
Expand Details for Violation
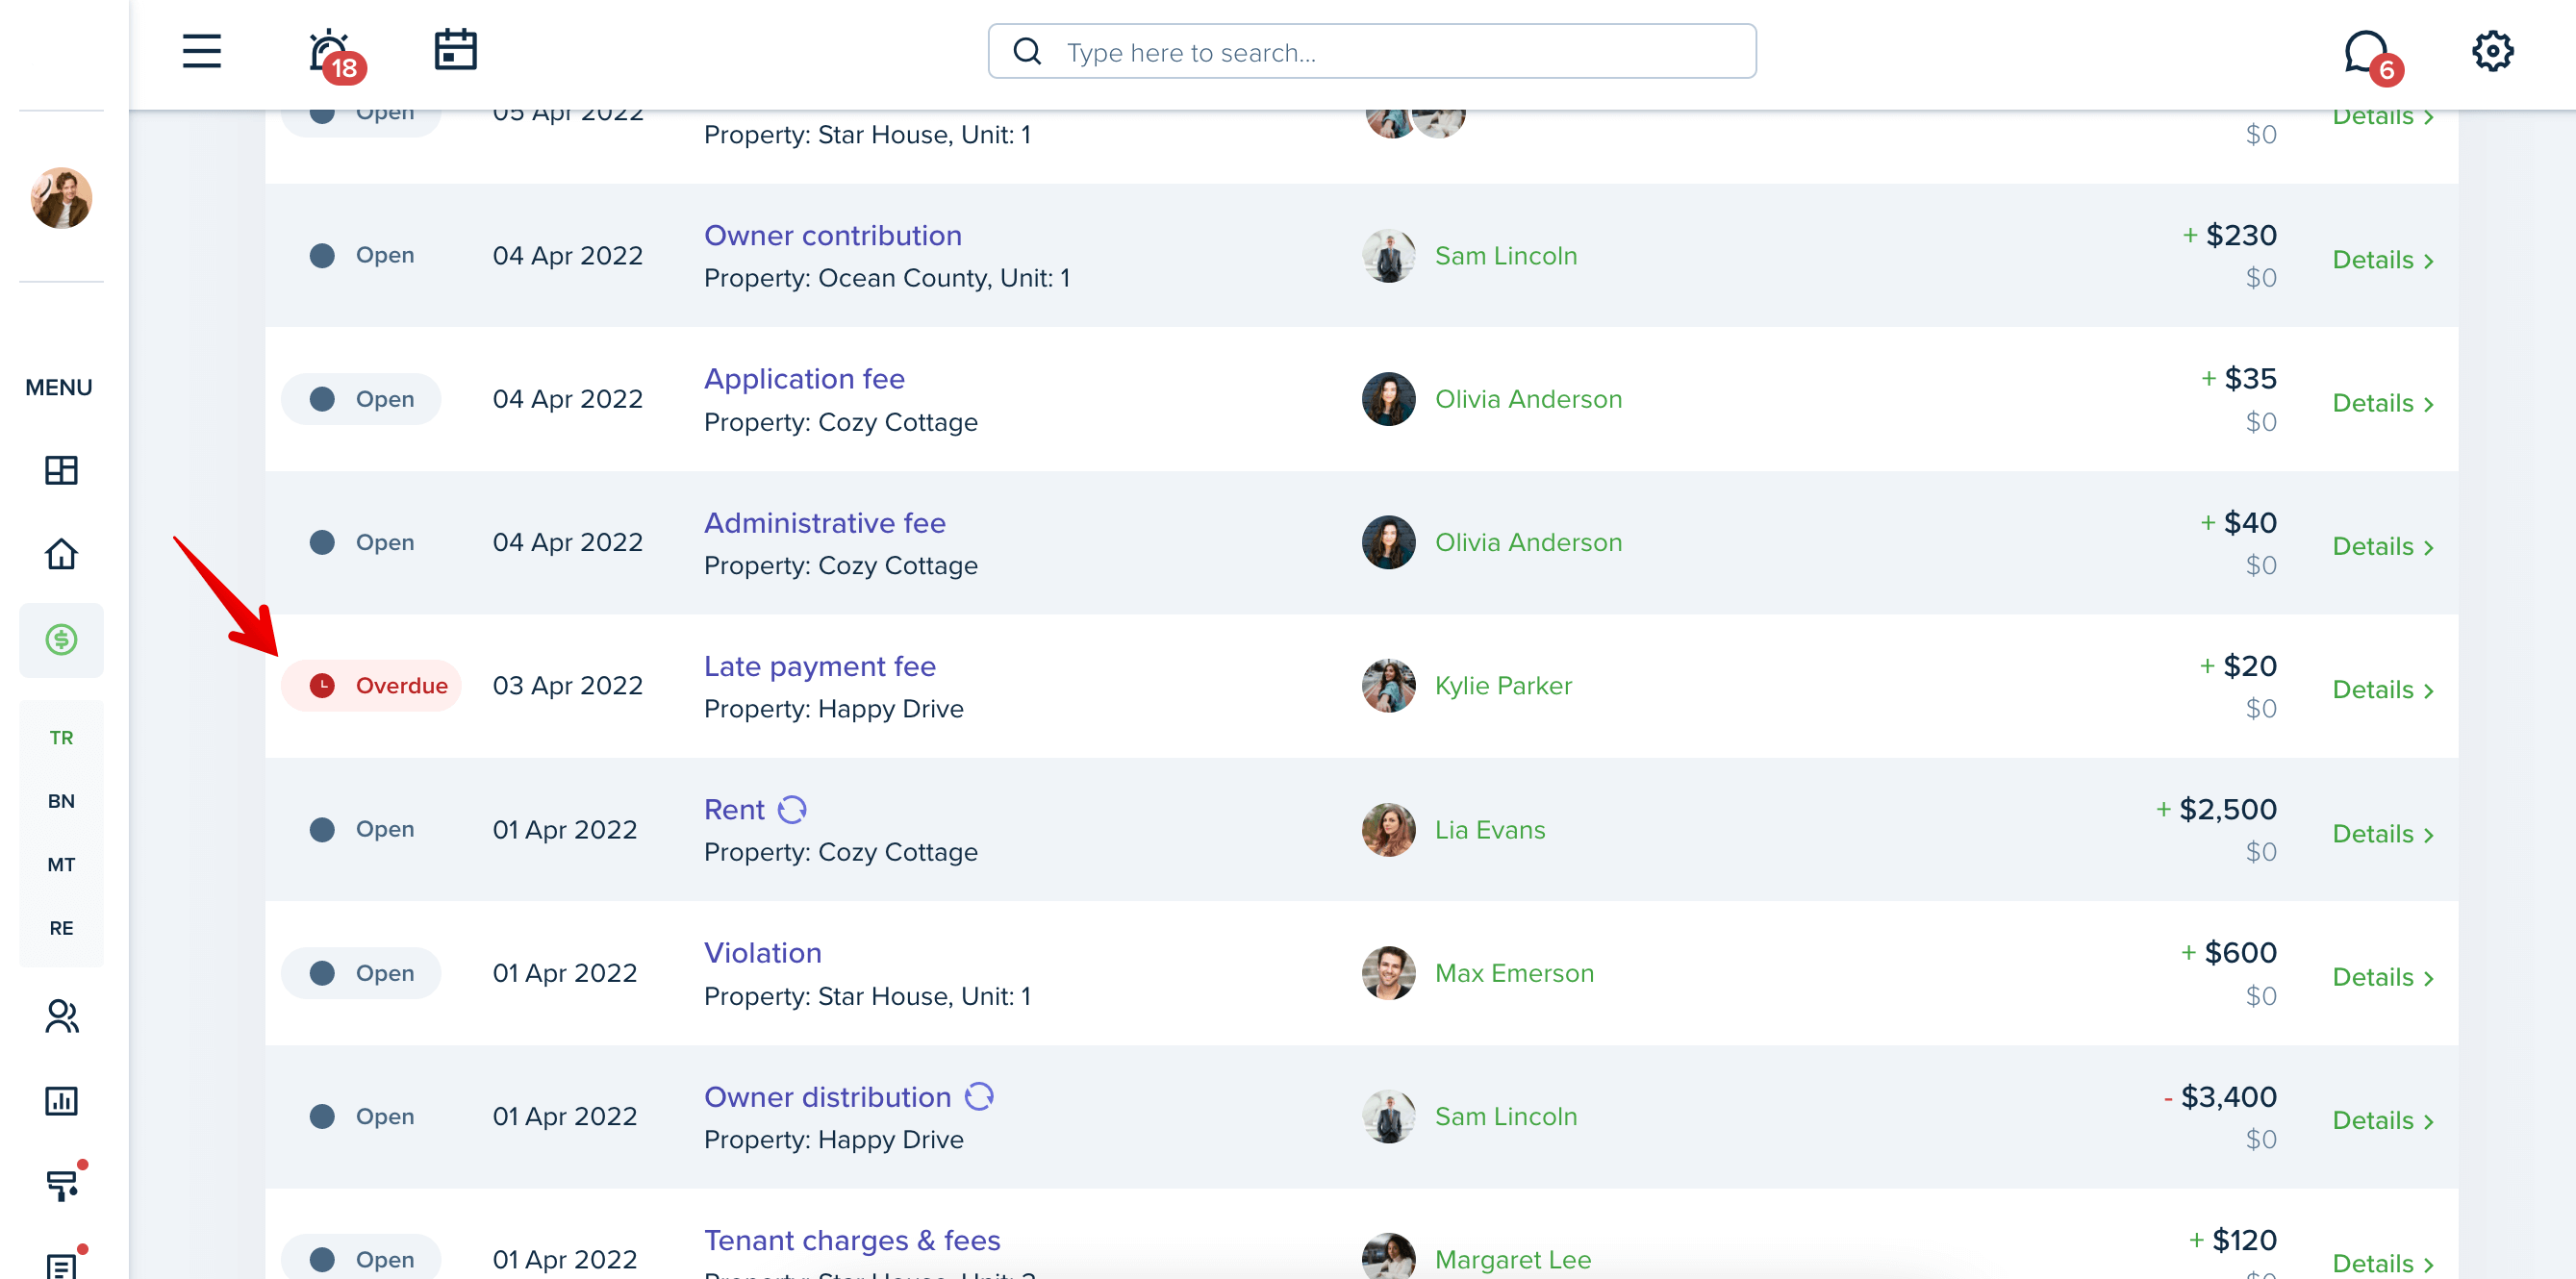(2383, 977)
